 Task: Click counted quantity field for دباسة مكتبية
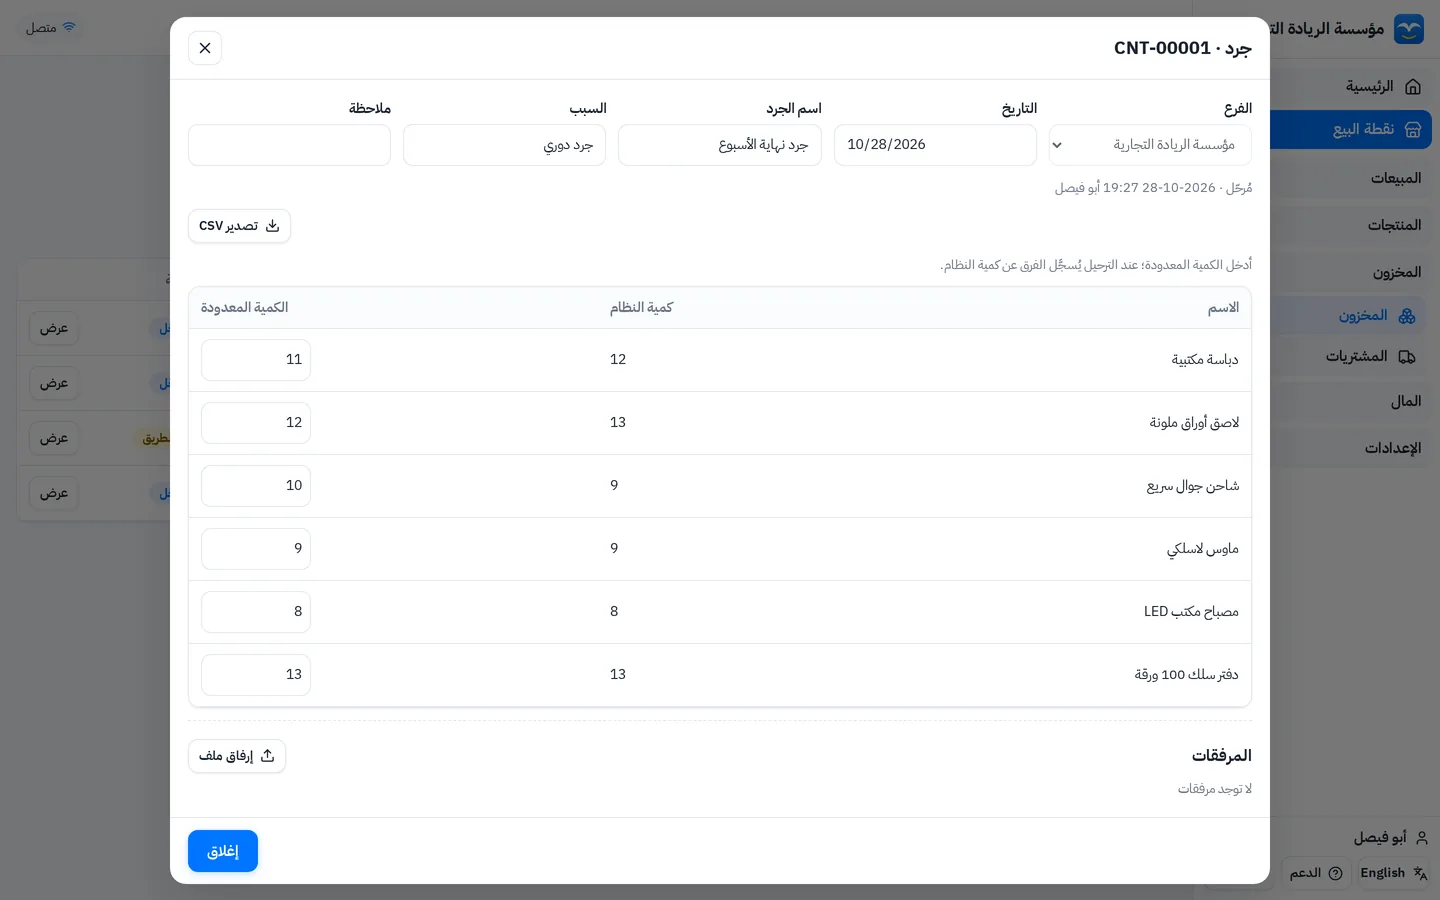point(256,360)
